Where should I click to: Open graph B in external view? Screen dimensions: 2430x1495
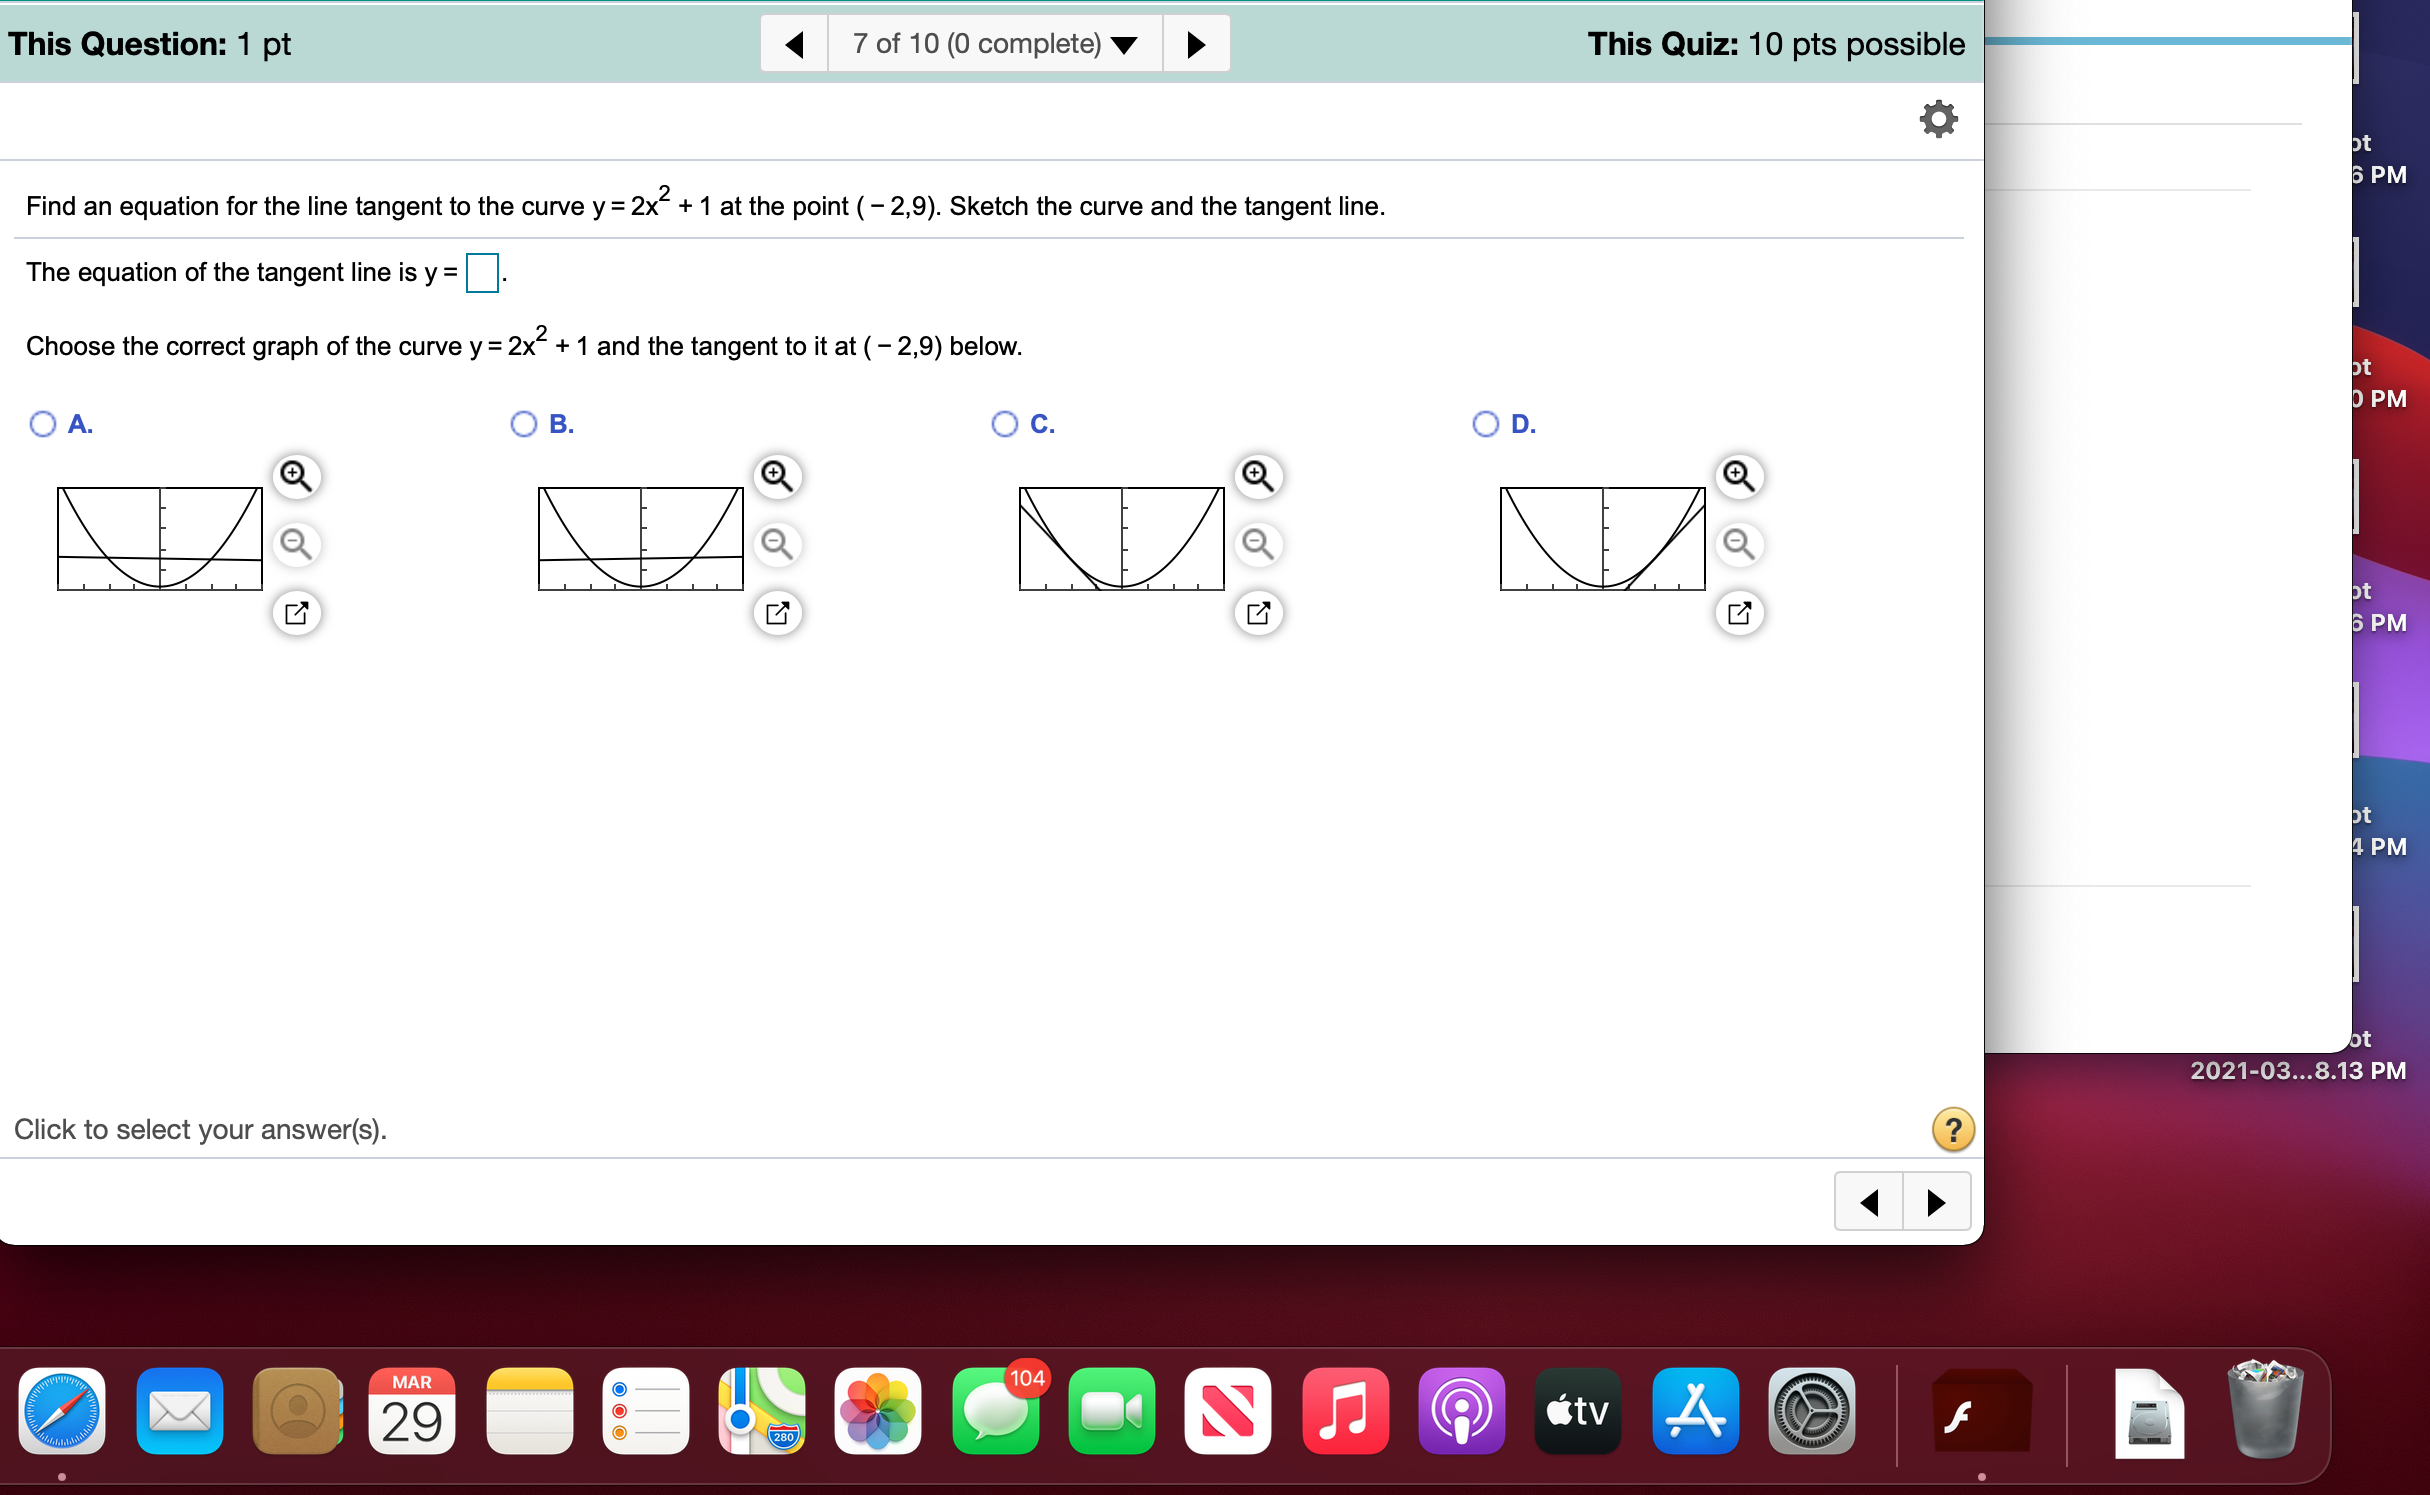(x=778, y=613)
